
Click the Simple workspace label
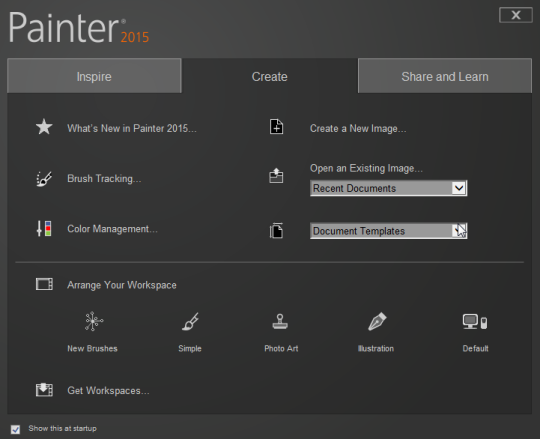click(x=190, y=348)
